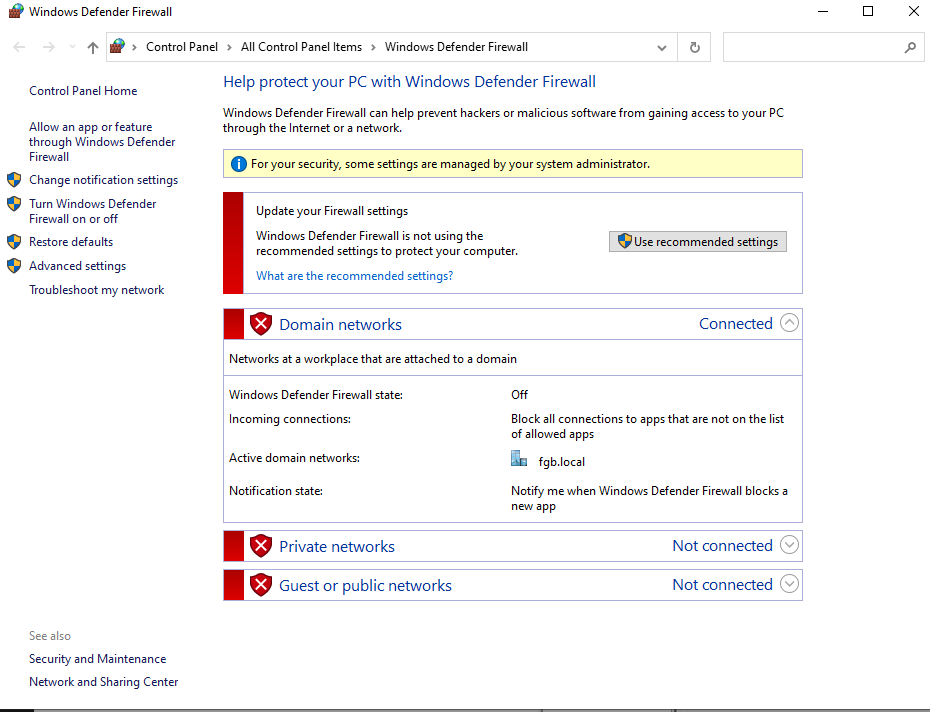Click the red shield icon for Private networks
This screenshot has height=712, width=930.
tap(261, 546)
